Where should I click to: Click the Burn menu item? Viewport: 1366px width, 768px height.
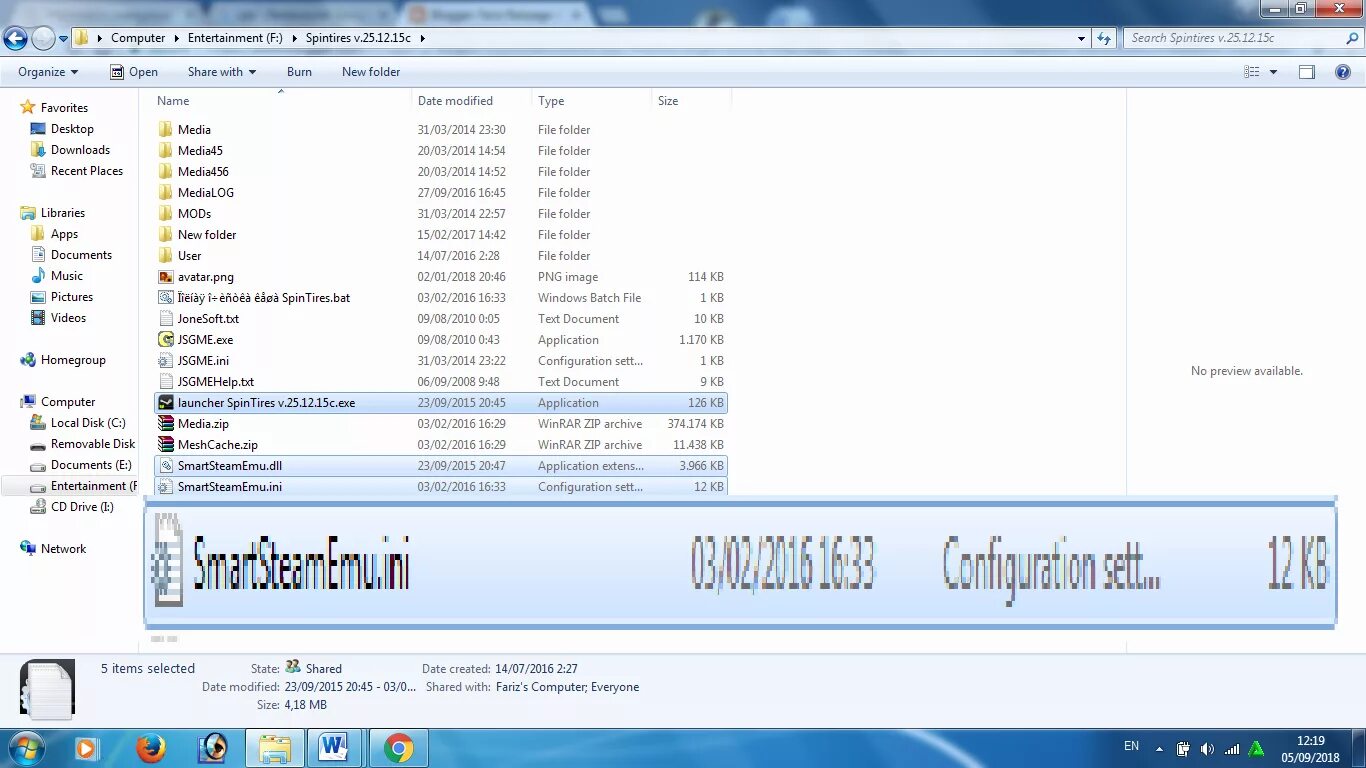(x=299, y=71)
